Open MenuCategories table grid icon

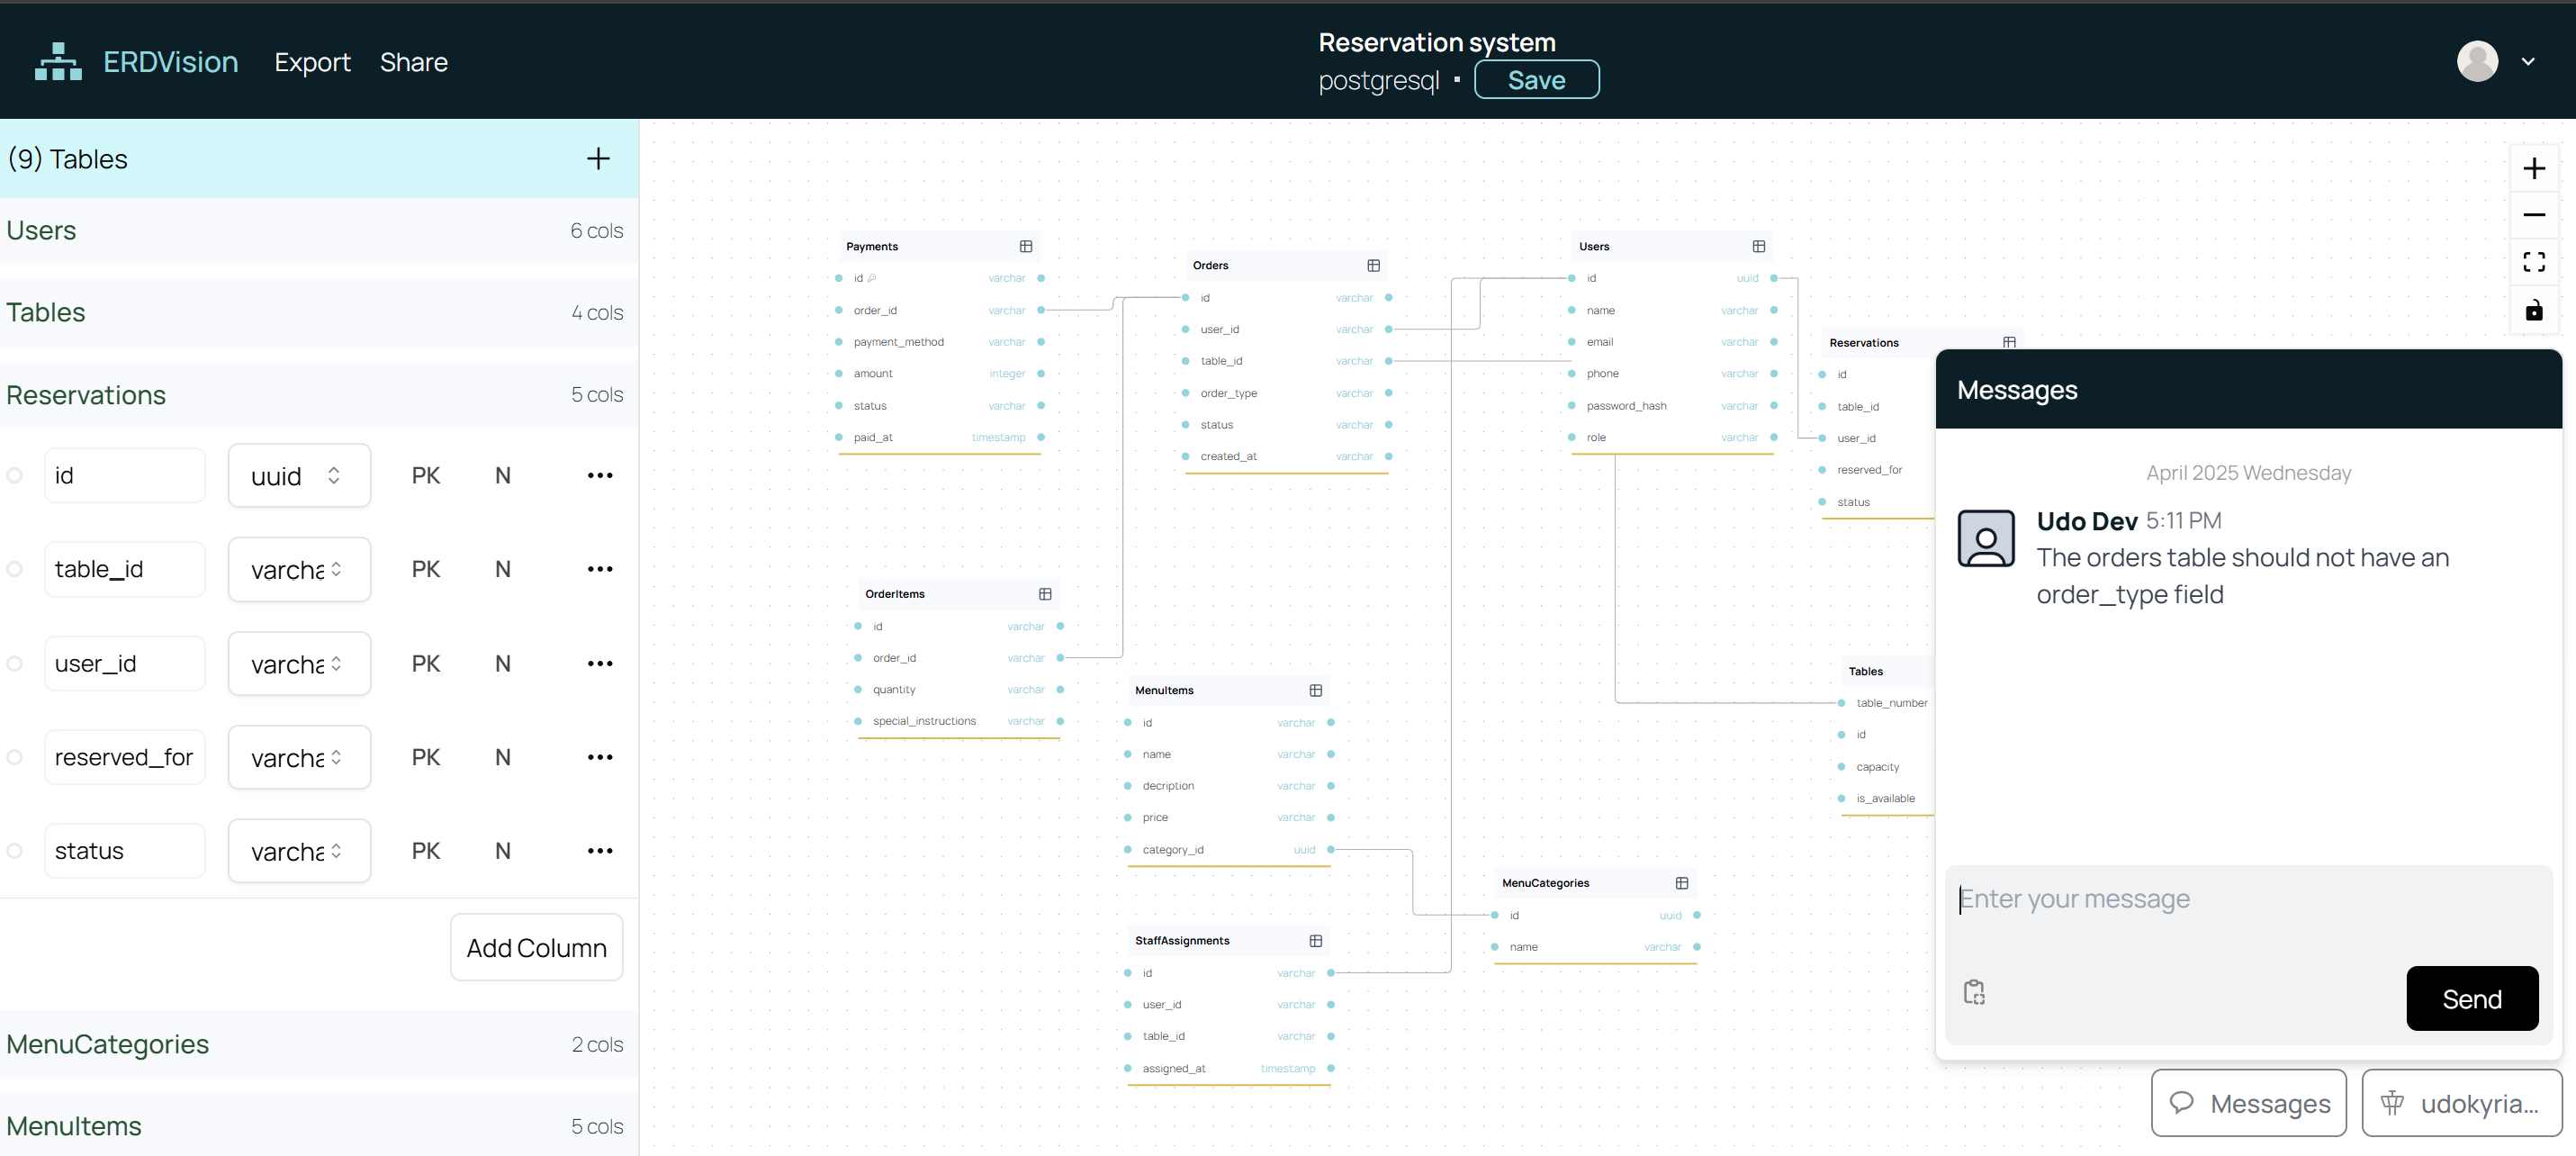coord(1681,883)
